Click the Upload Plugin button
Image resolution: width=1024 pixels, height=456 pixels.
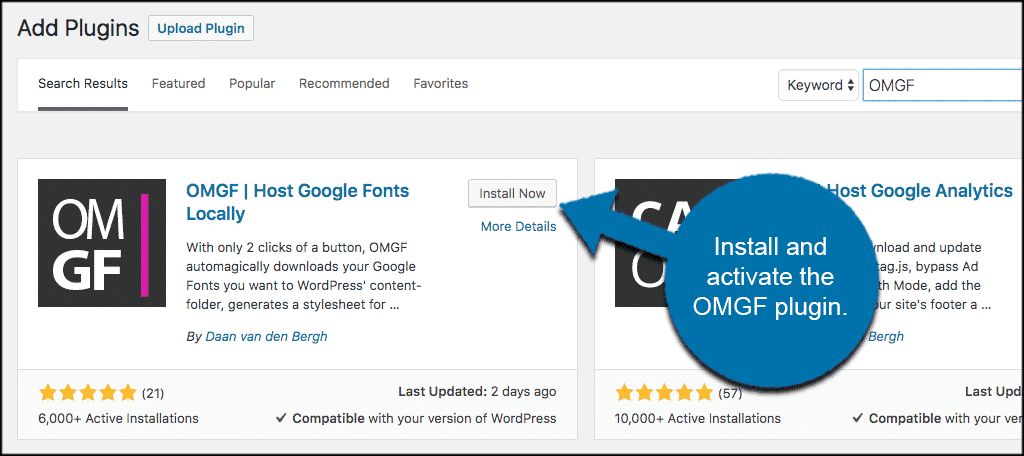pyautogui.click(x=200, y=29)
